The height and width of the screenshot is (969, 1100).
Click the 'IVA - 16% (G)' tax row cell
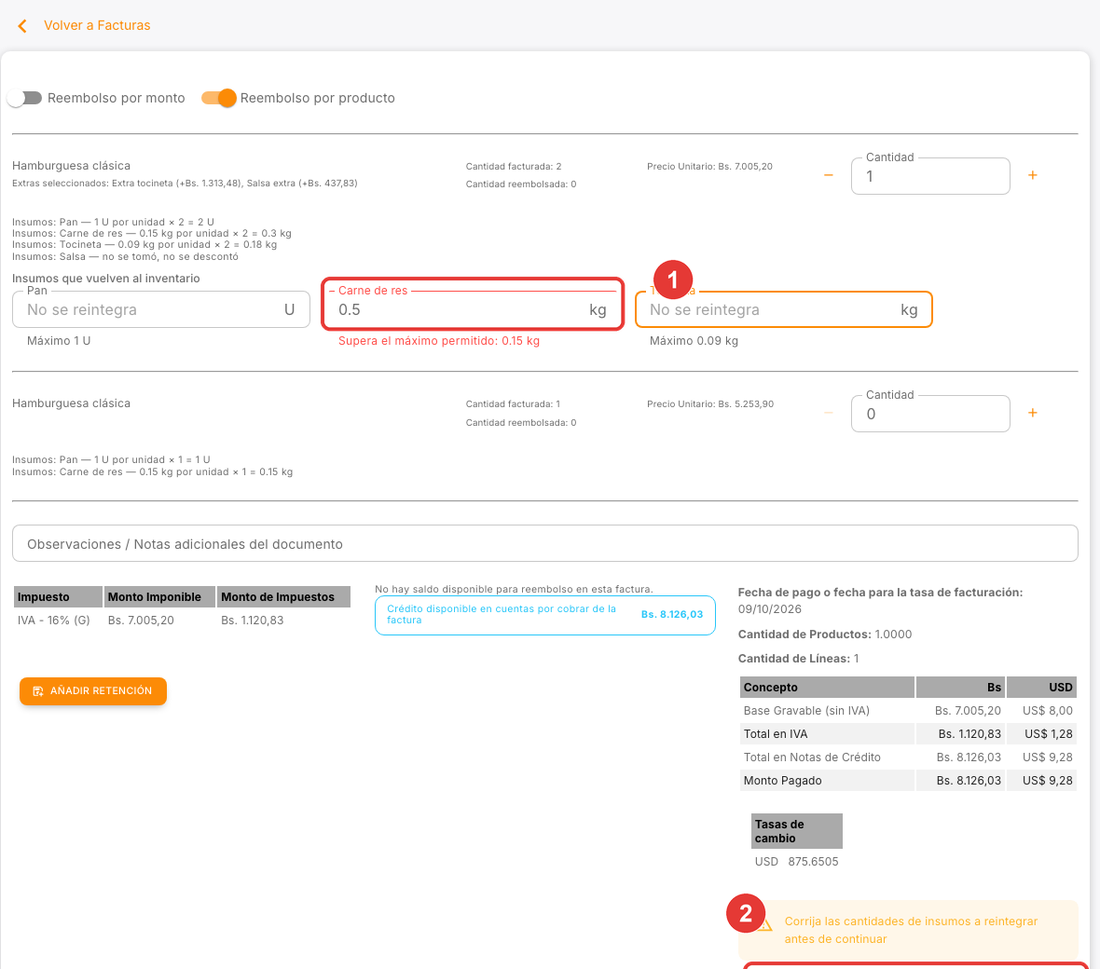click(x=54, y=620)
